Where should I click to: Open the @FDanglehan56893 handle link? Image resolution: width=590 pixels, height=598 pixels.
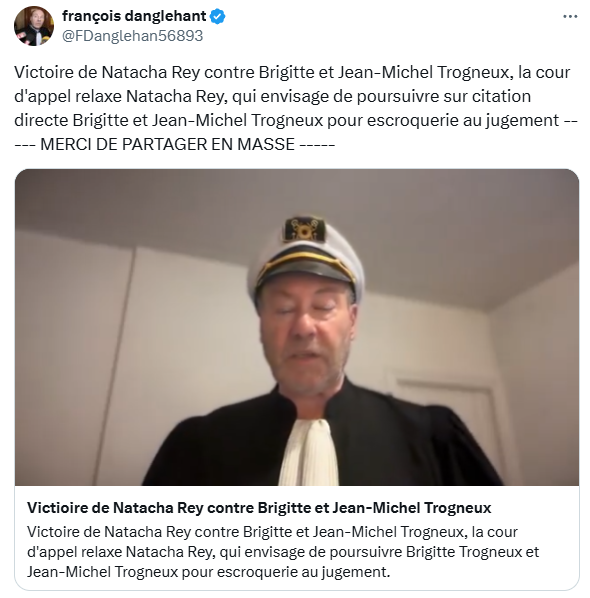click(x=132, y=36)
